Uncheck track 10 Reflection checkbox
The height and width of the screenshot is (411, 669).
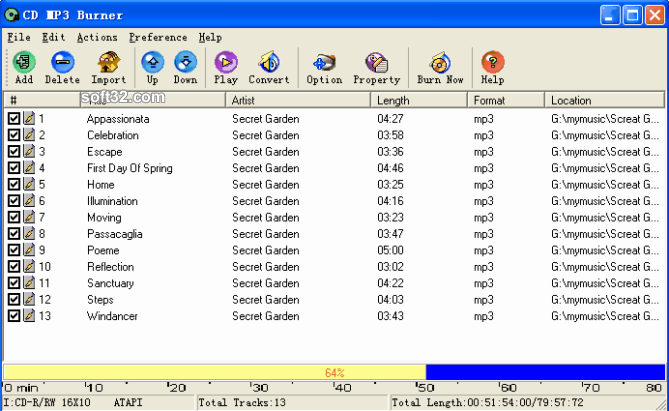tap(14, 266)
